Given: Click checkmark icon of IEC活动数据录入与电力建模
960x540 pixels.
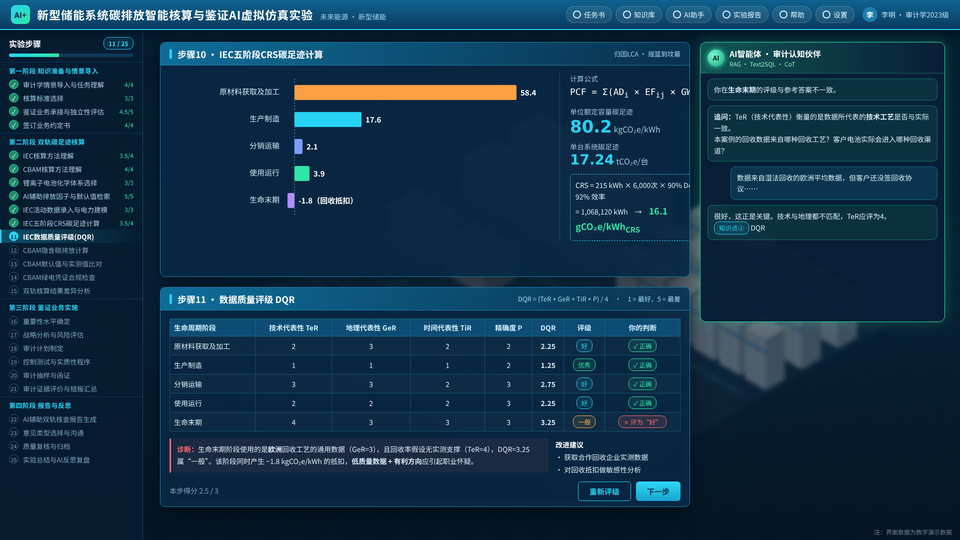Looking at the screenshot, I should tap(13, 209).
